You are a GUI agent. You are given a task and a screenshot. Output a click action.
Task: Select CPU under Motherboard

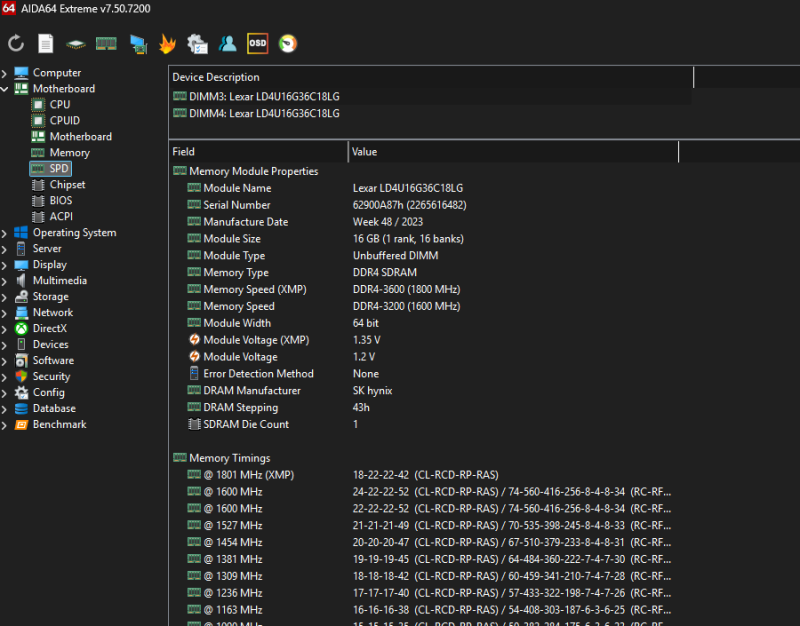pos(60,105)
